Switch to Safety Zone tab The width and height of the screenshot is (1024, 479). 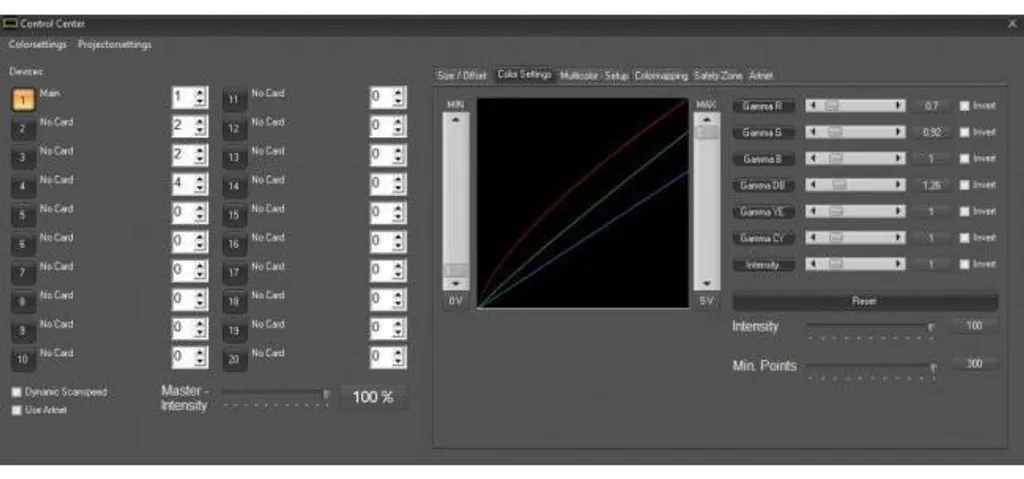pos(718,76)
